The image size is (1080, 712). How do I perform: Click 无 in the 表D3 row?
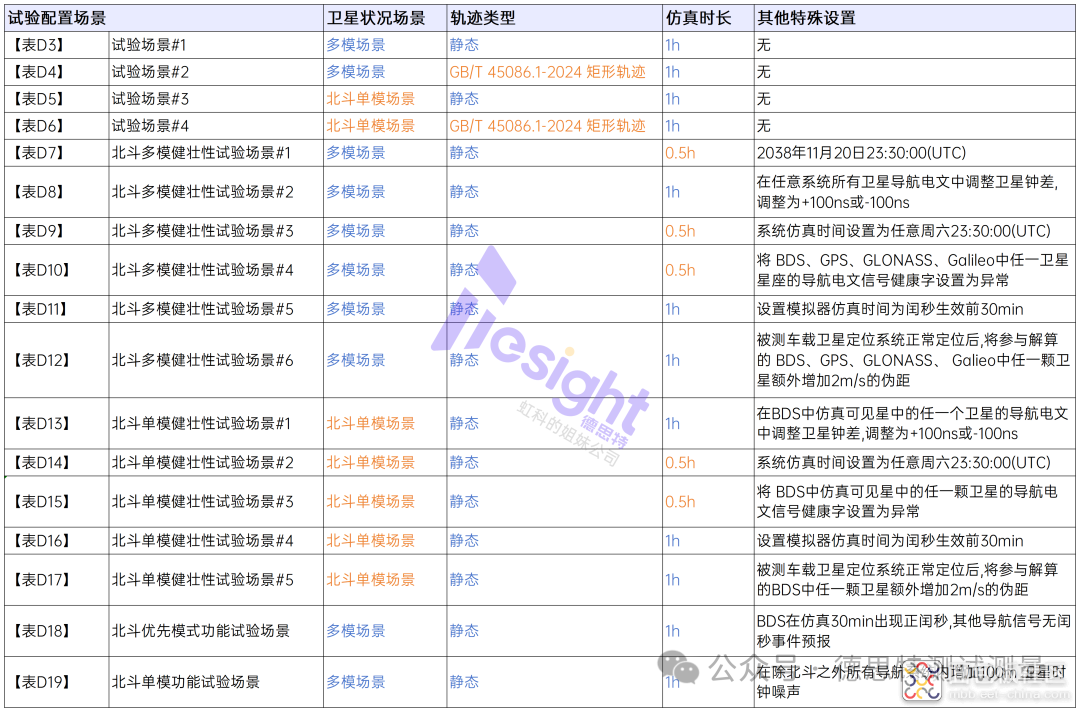click(763, 45)
